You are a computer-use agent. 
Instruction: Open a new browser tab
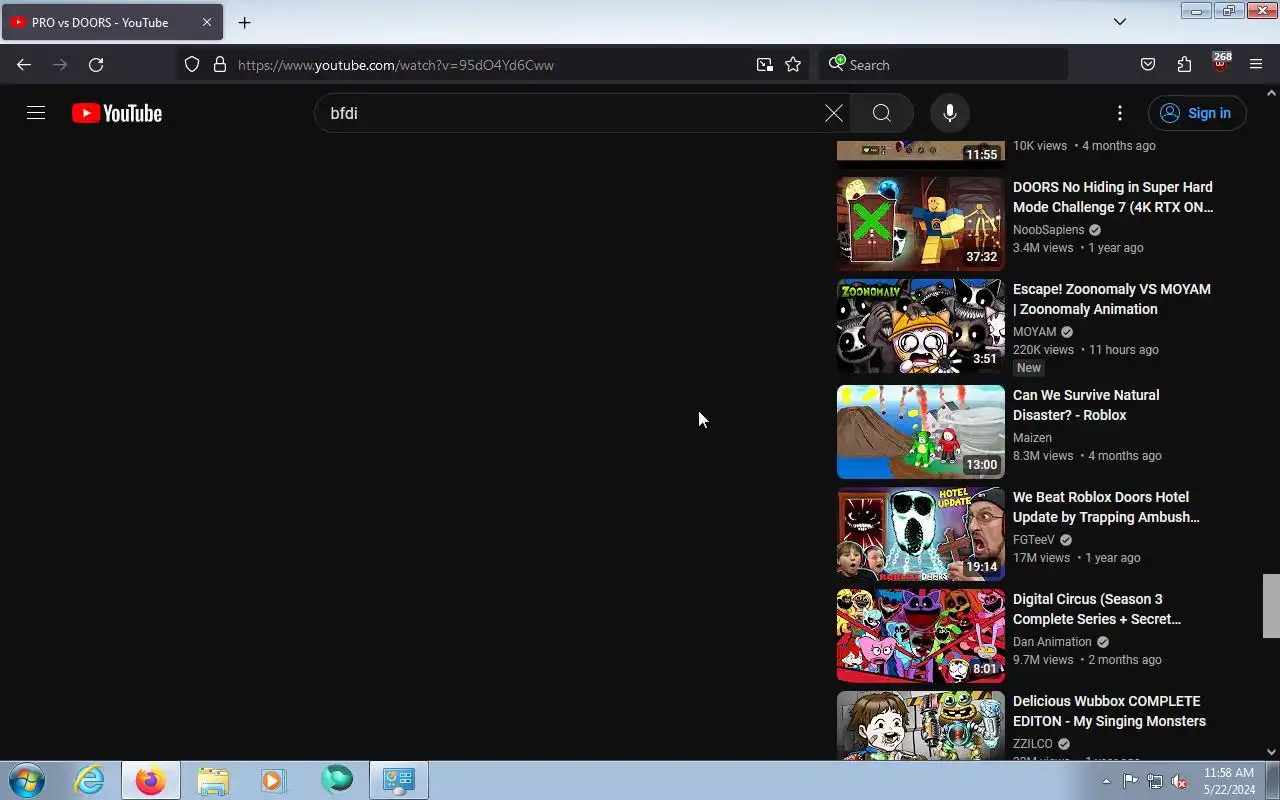click(x=244, y=22)
